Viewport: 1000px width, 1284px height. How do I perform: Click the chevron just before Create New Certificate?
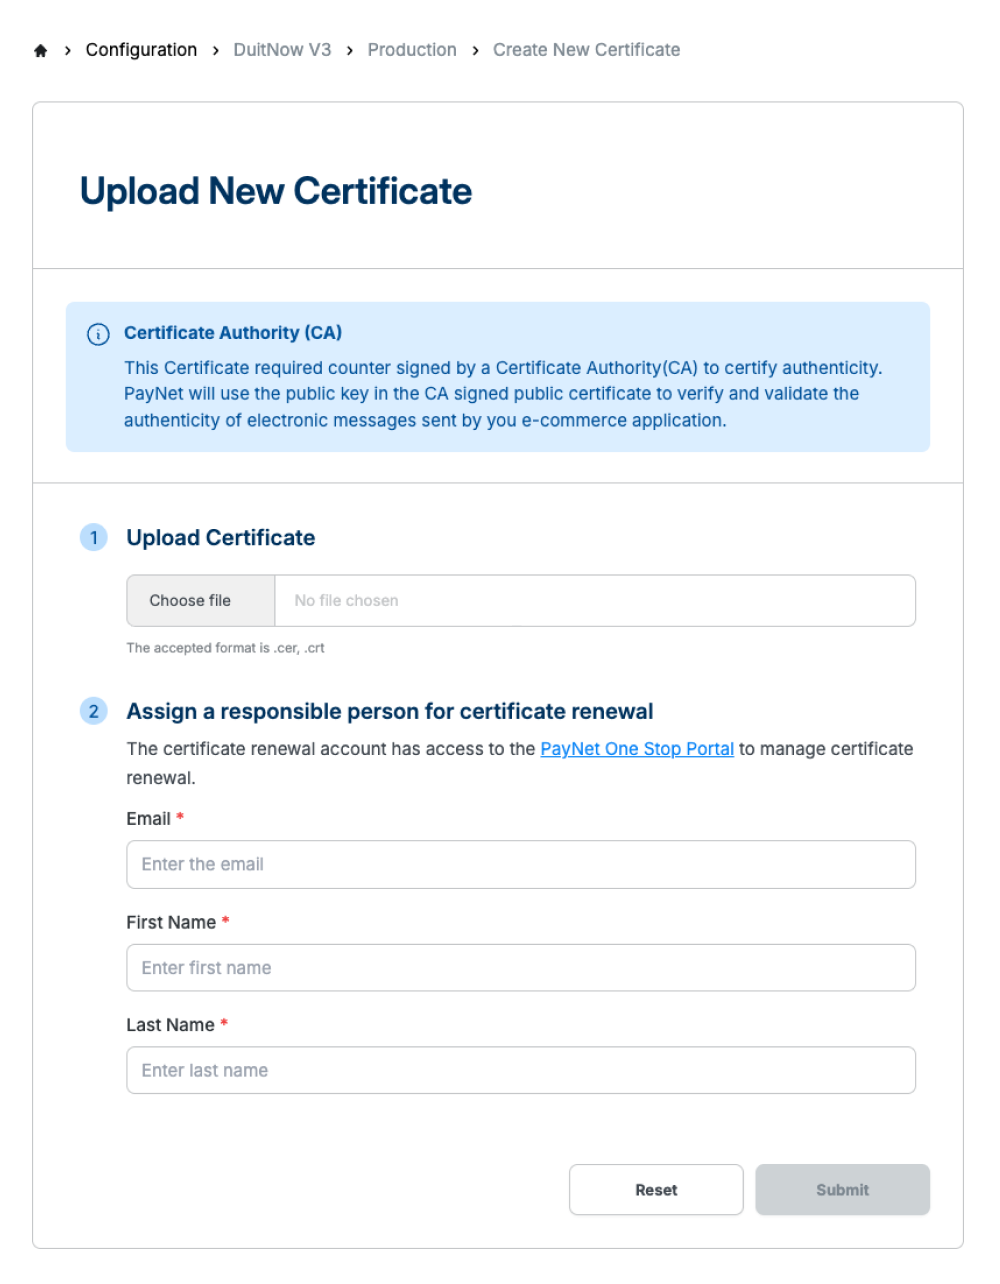point(475,51)
